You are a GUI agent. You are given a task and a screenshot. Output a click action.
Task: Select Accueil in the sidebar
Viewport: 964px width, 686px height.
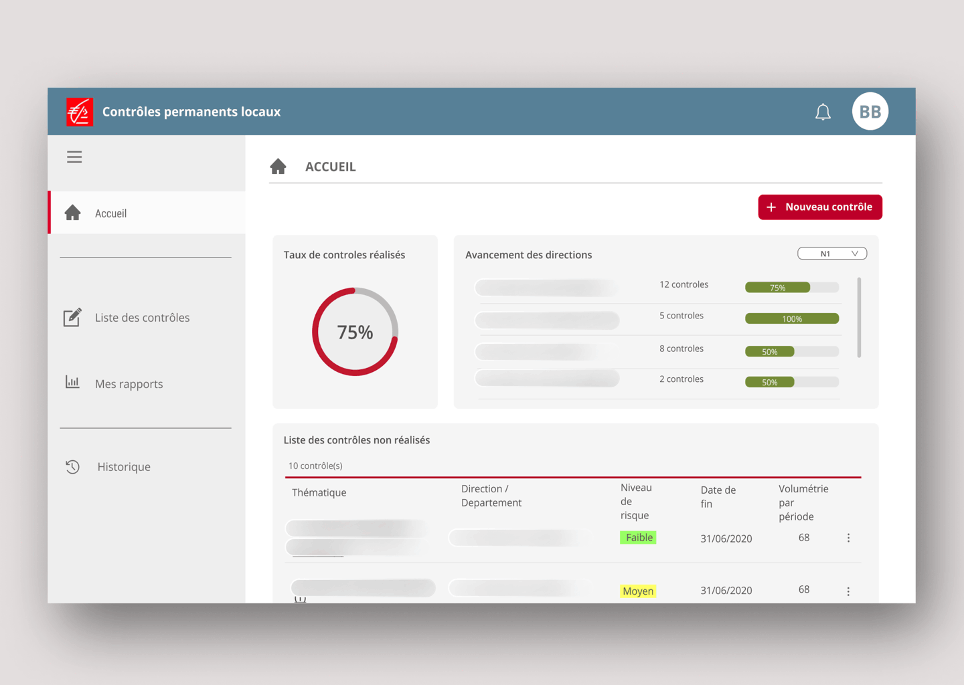[111, 213]
